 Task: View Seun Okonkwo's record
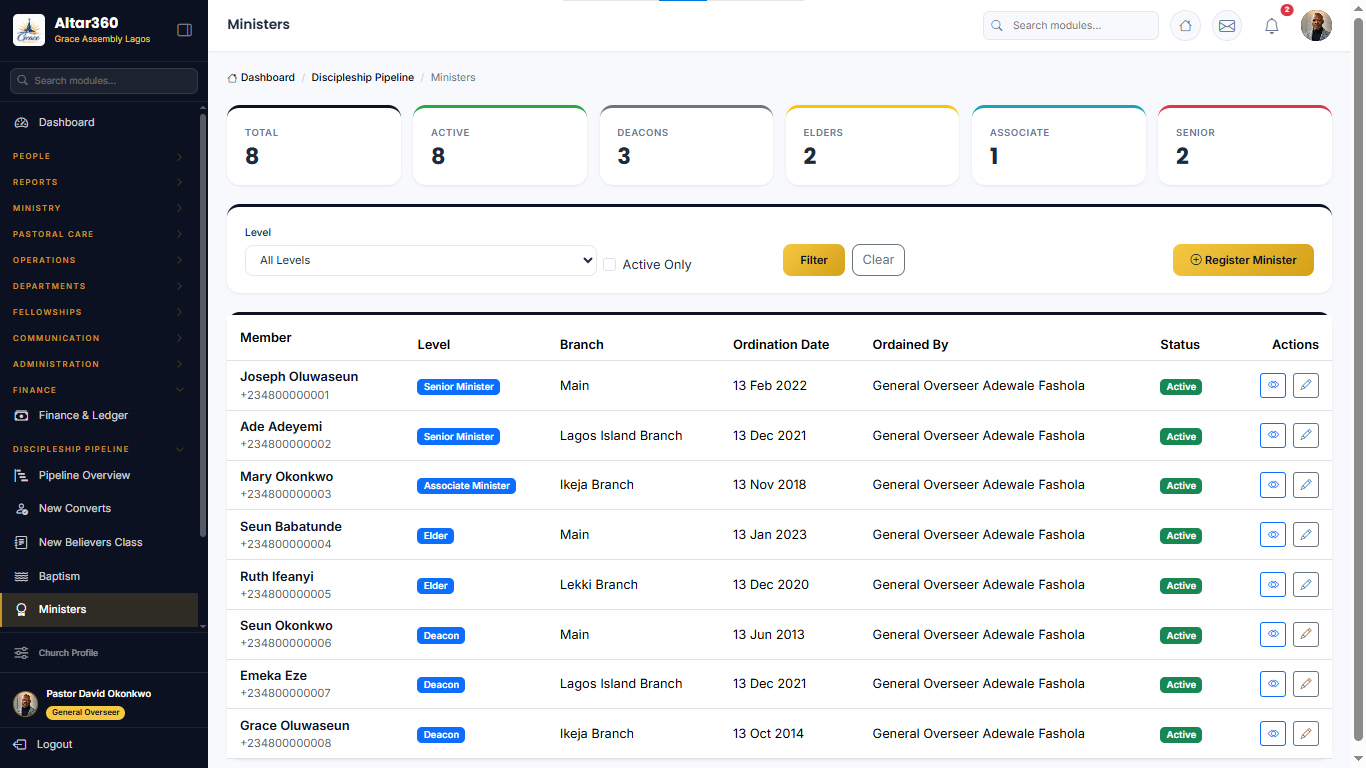point(1273,635)
